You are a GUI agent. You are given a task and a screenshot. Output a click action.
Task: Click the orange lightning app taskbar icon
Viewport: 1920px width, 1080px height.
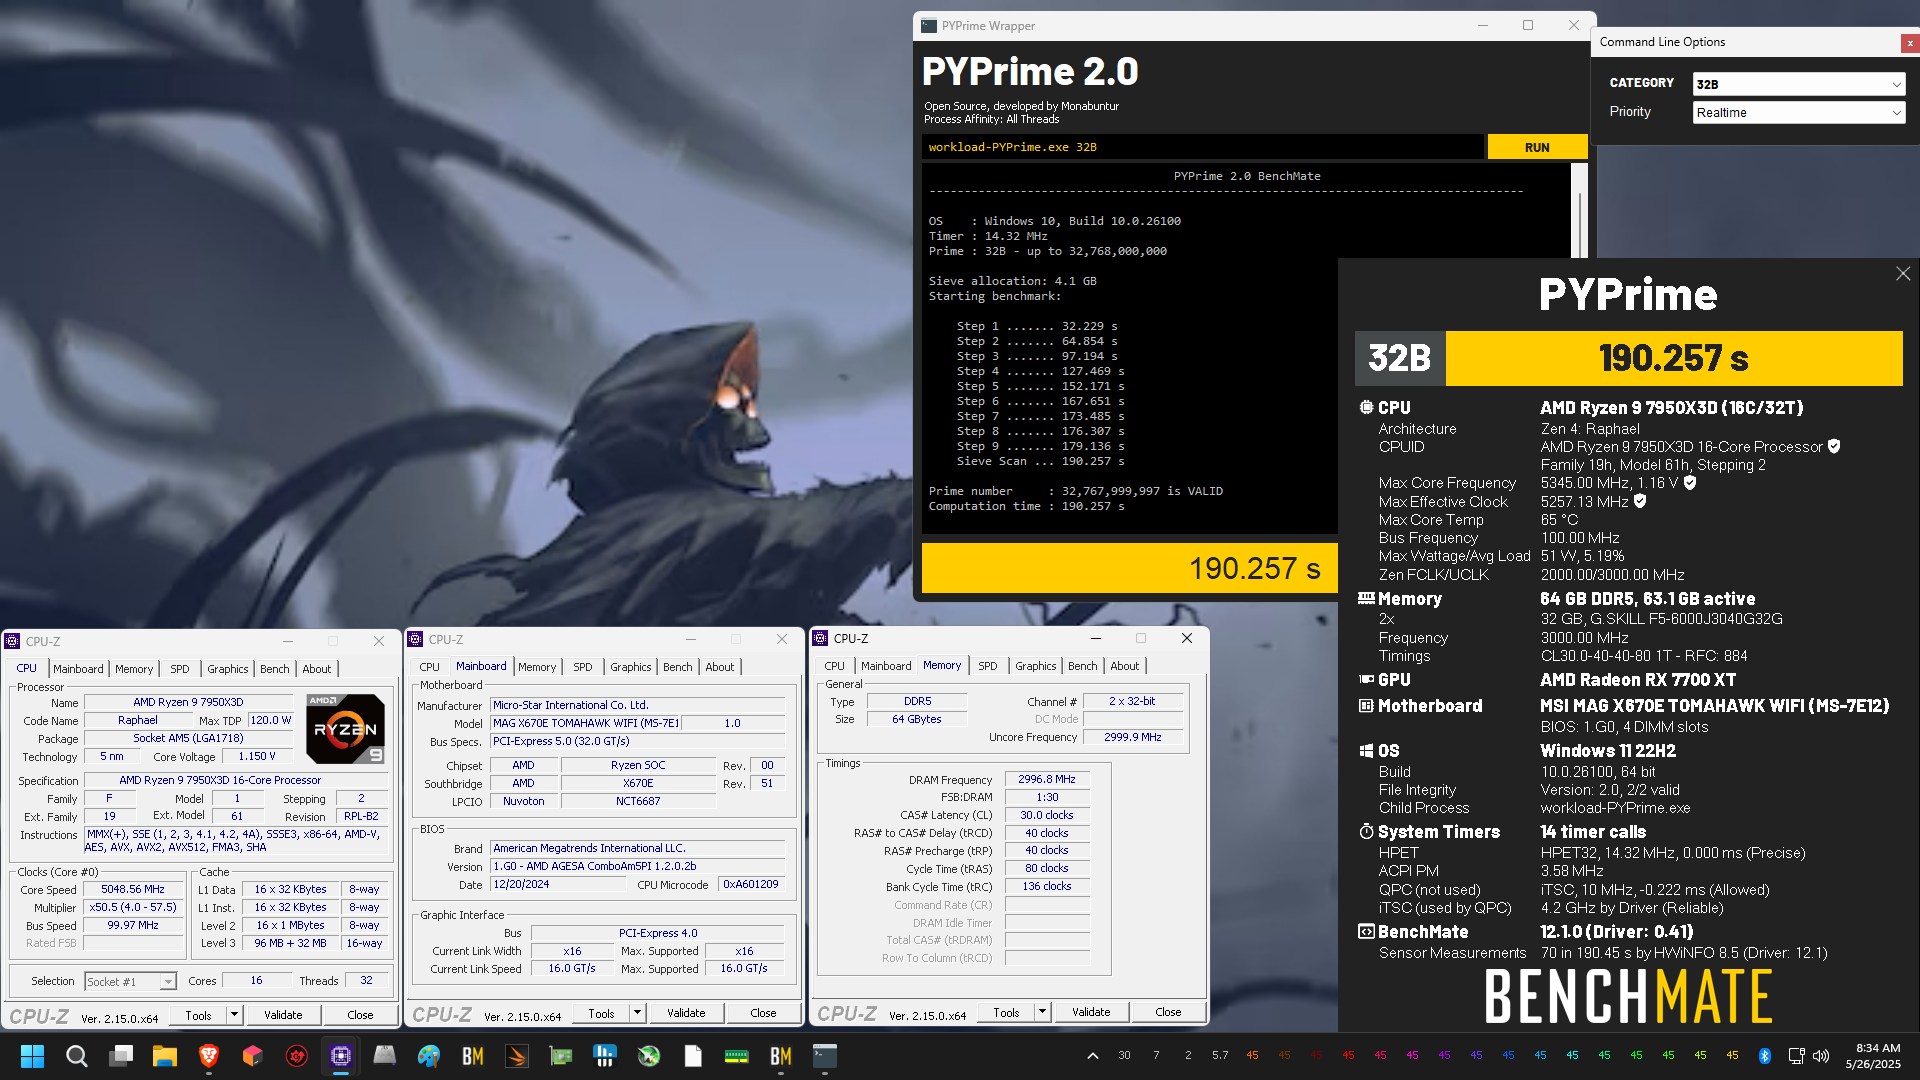click(x=517, y=1056)
